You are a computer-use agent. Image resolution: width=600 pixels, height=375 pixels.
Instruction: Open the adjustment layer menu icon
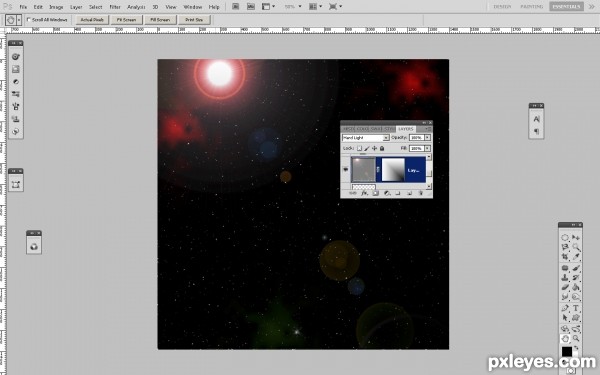pyautogui.click(x=387, y=193)
